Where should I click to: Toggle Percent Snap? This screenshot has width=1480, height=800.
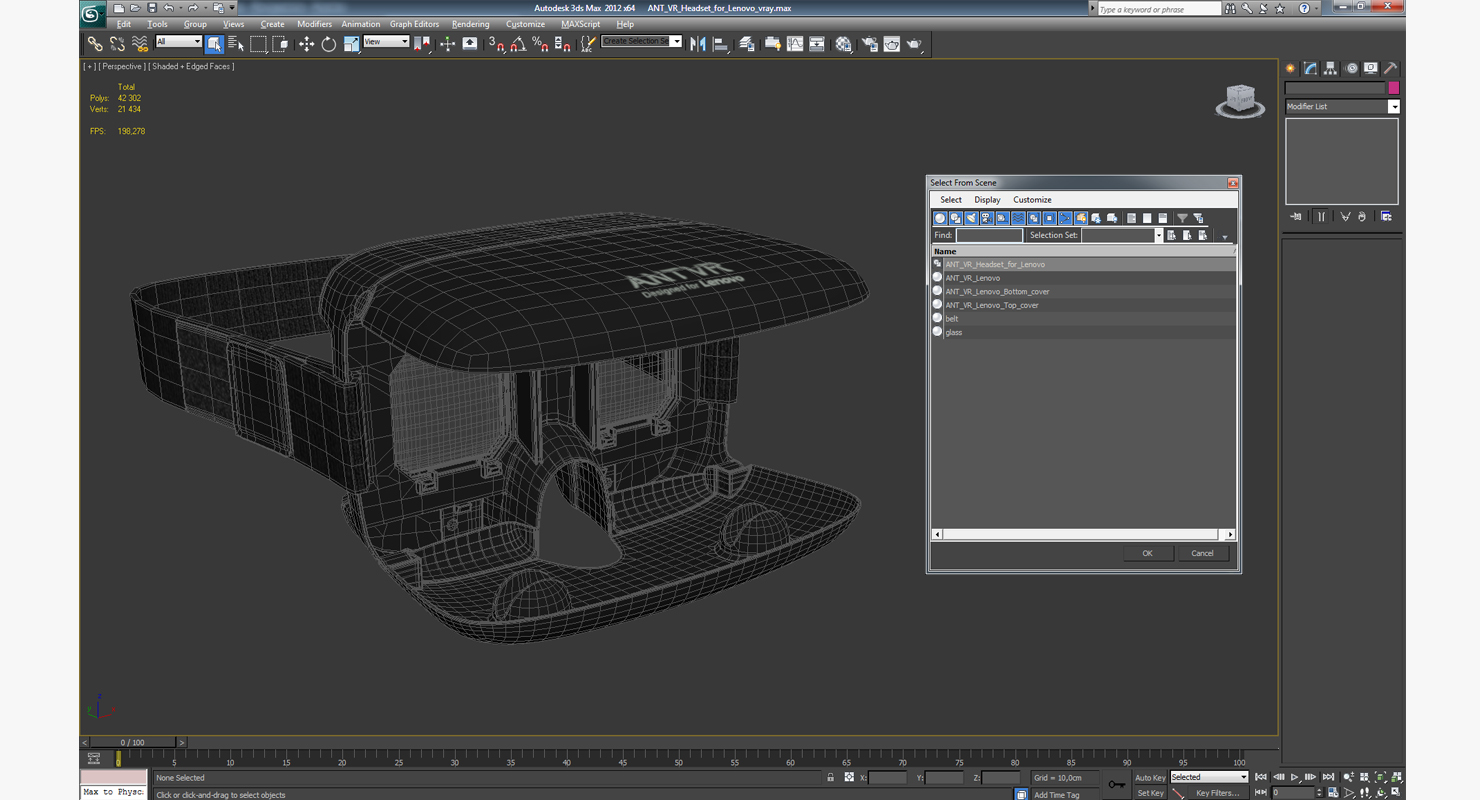[540, 44]
